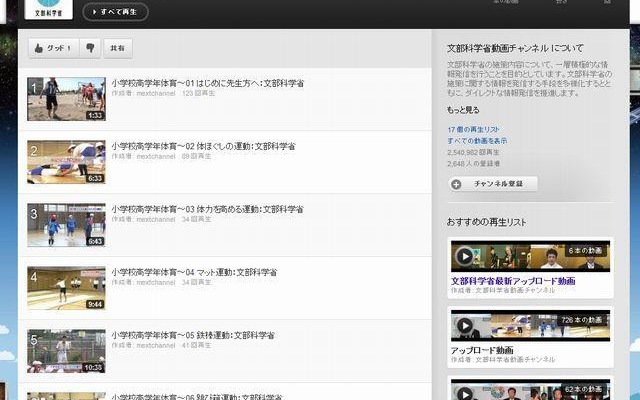
Task: Click mextchannel author of video 03
Action: [x=156, y=219]
